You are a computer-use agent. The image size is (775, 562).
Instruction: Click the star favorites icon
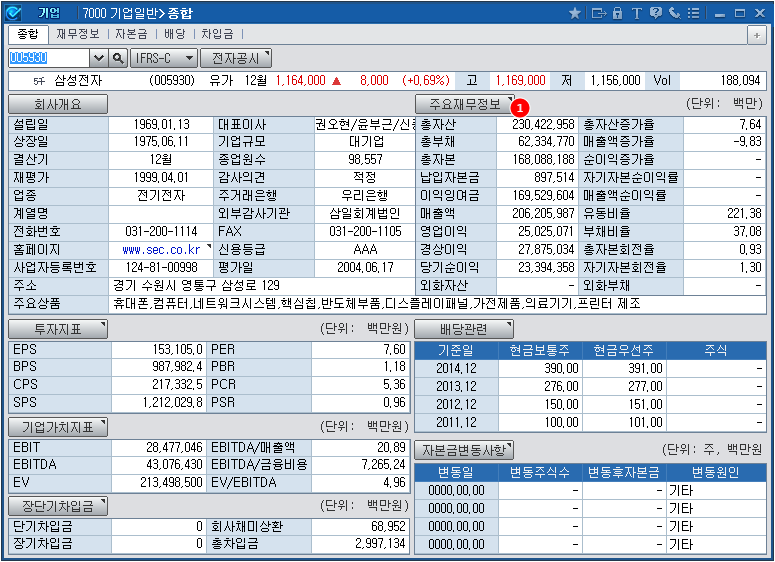click(x=574, y=13)
